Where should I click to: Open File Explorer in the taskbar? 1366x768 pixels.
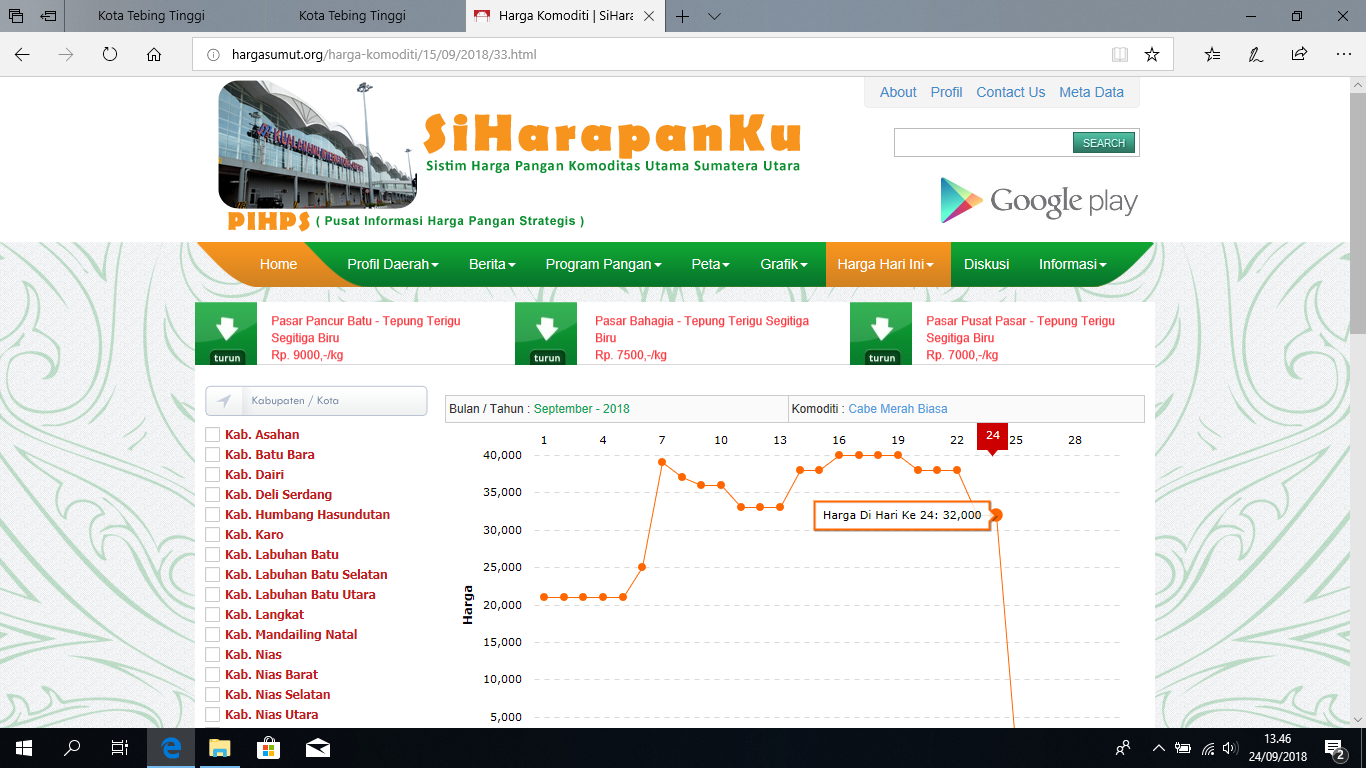click(x=219, y=748)
